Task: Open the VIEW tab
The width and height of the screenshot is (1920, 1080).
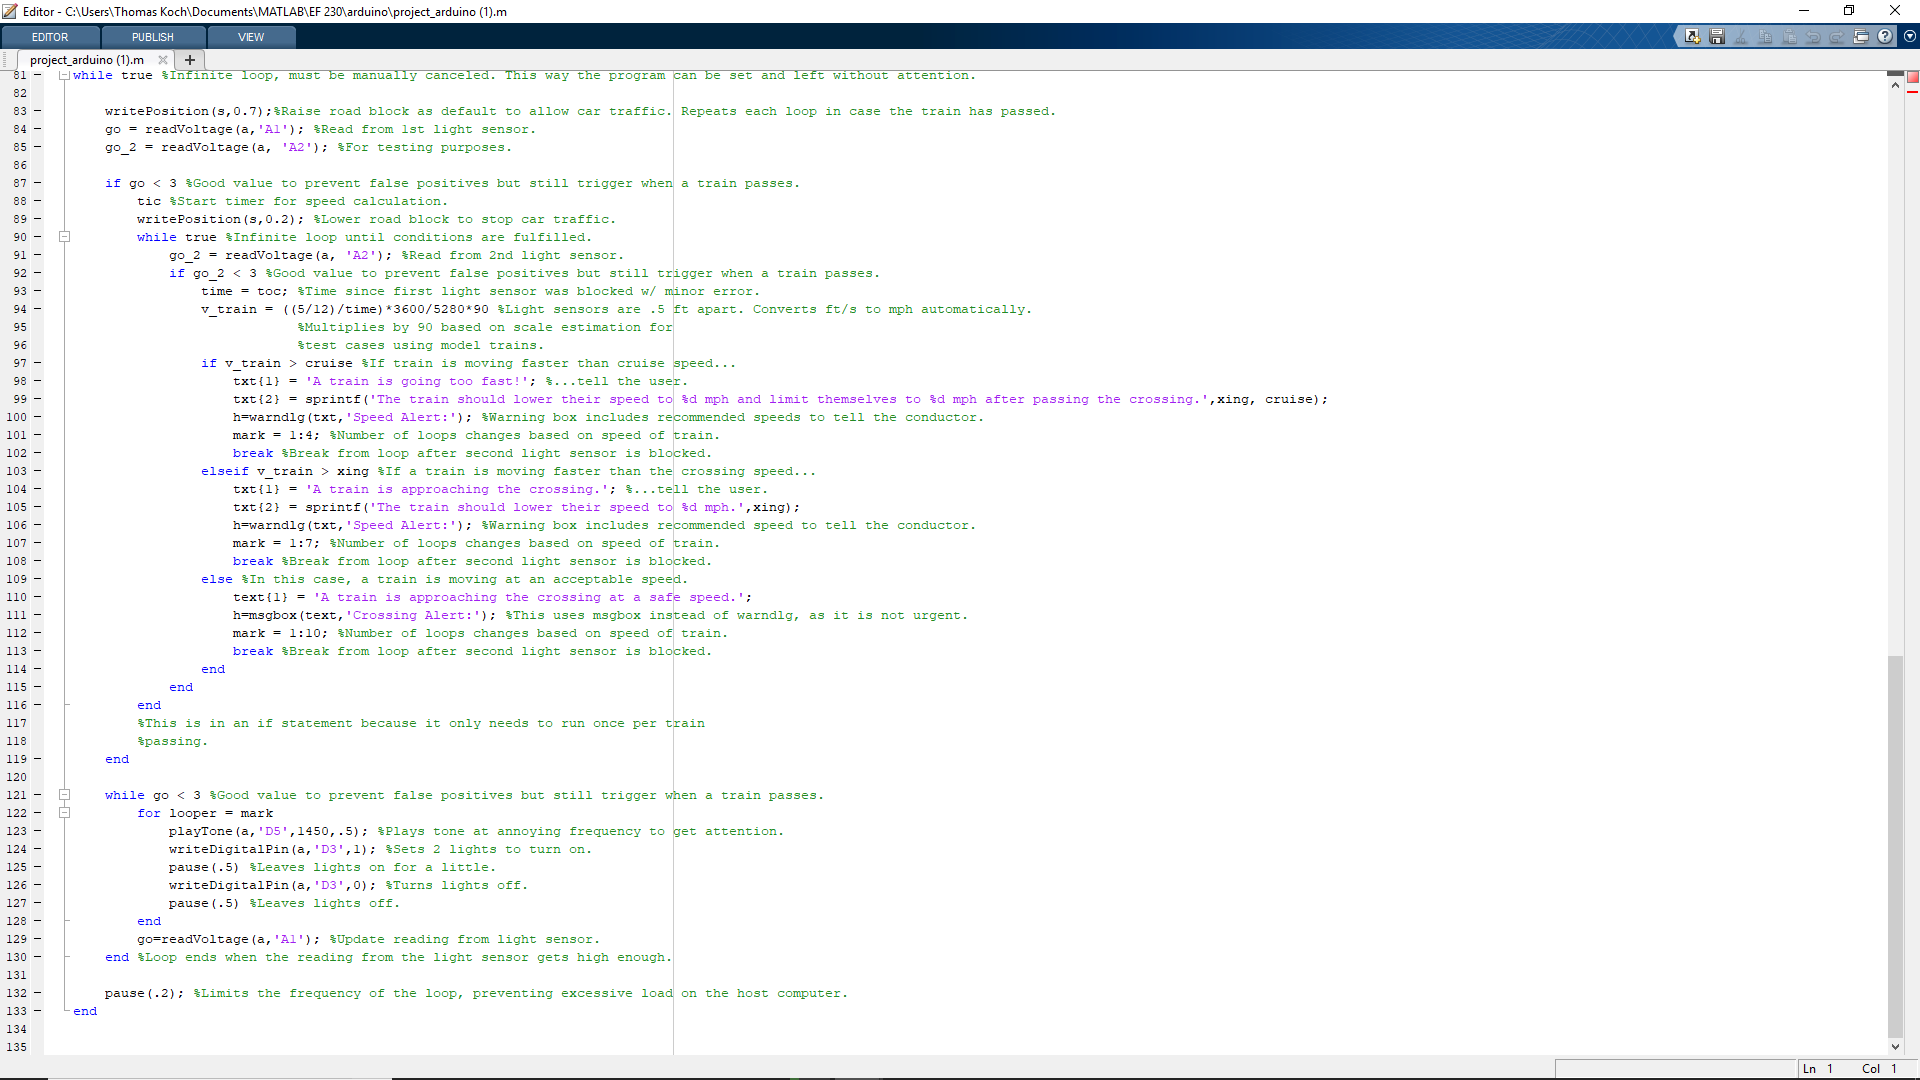Action: [251, 37]
